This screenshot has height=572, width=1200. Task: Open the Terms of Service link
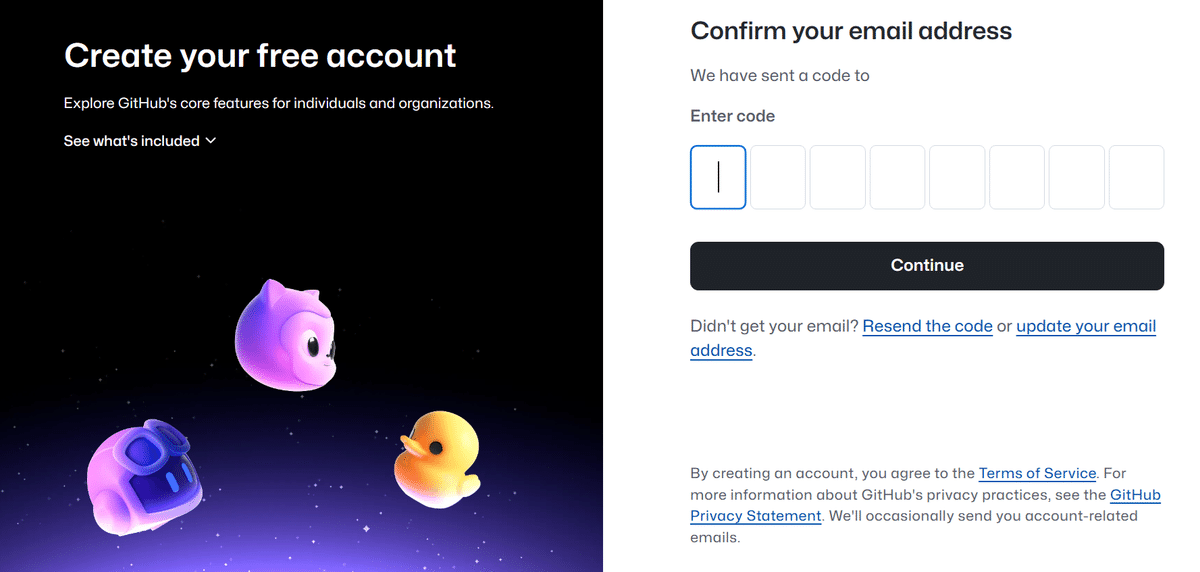[1037, 473]
